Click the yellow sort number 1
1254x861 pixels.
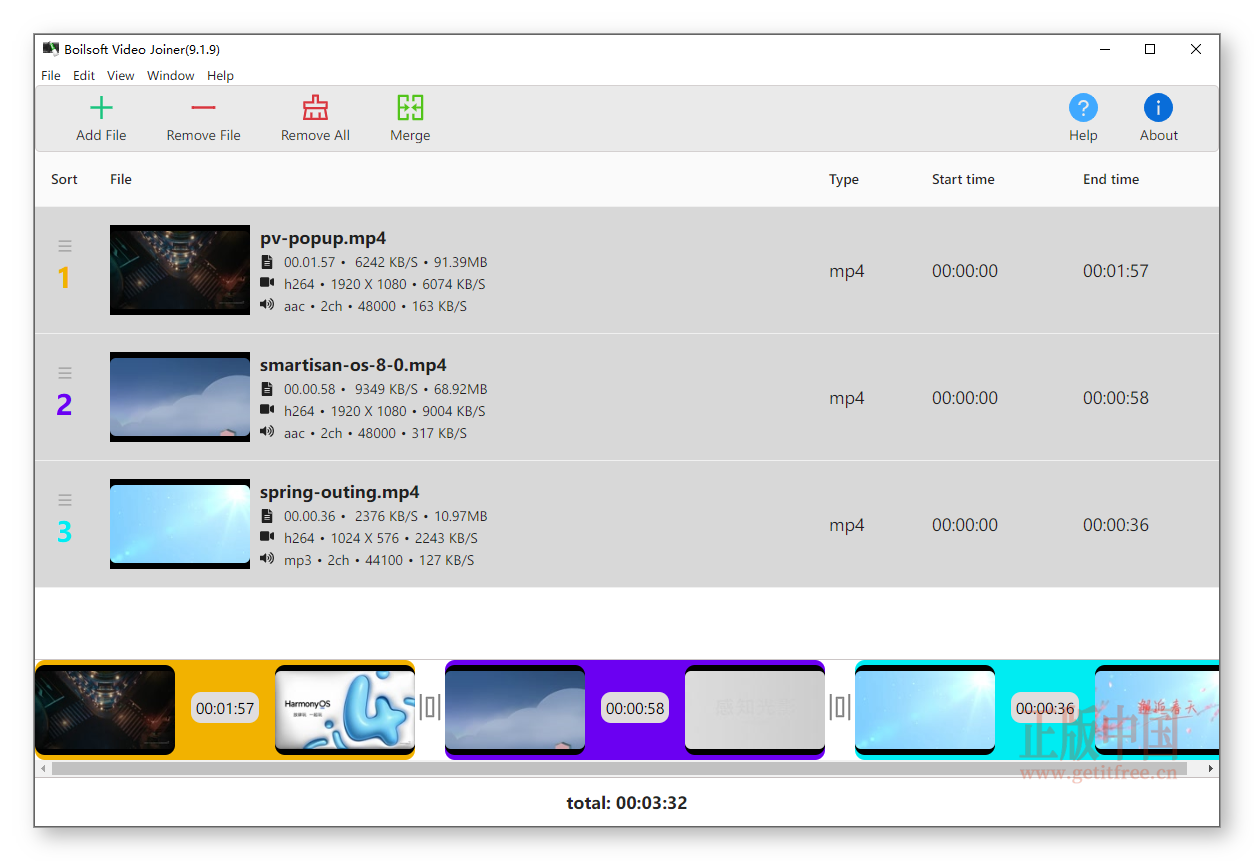pyautogui.click(x=64, y=278)
